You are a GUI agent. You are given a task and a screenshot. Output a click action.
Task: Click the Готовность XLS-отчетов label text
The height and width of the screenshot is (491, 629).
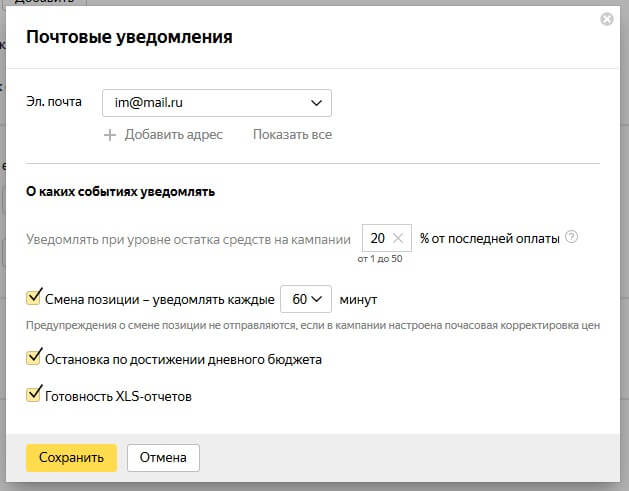pyautogui.click(x=118, y=397)
